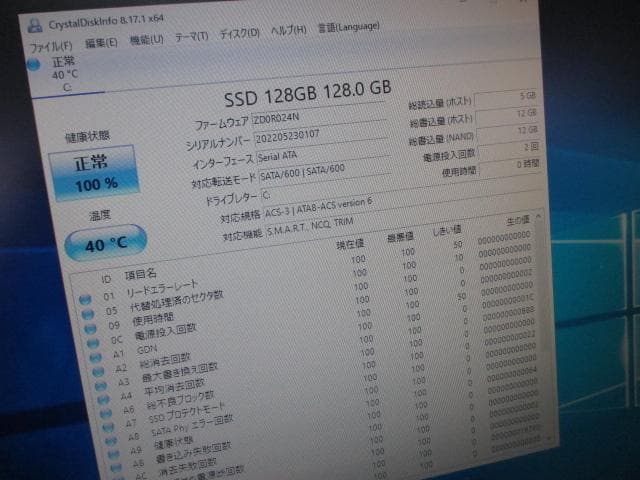Select the row text 総消去回数

coord(165,360)
